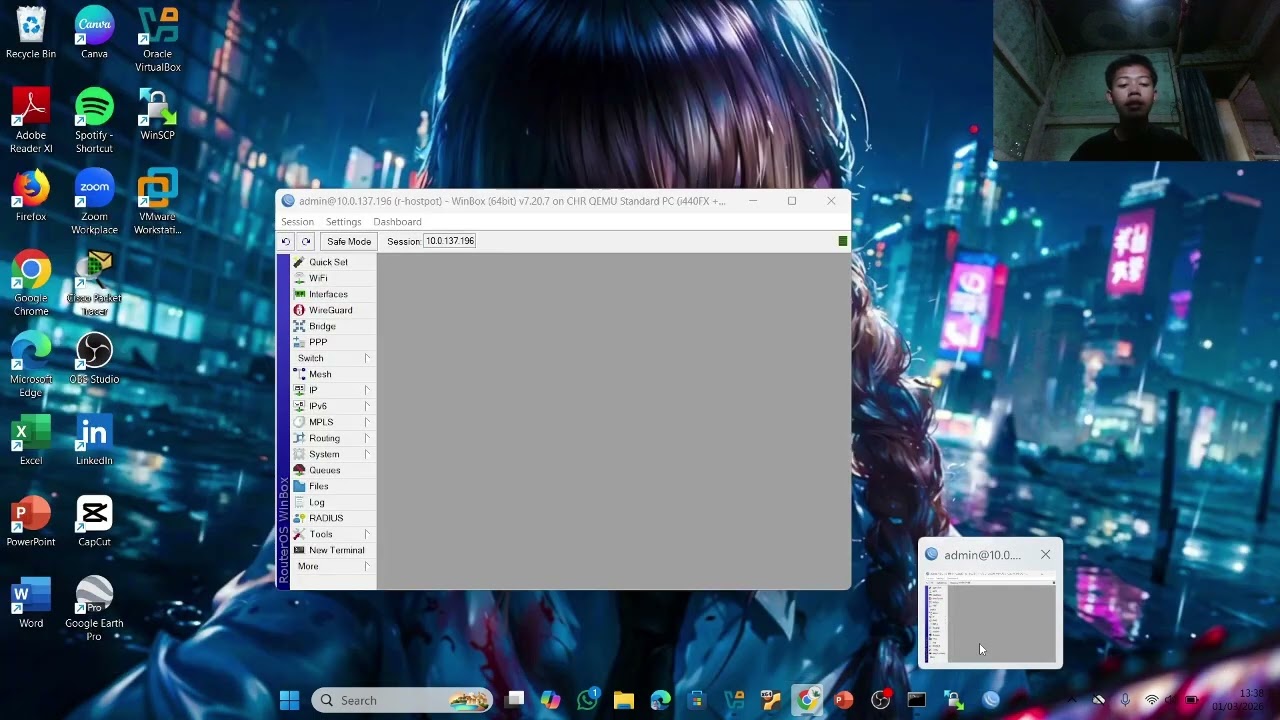Screen dimensions: 1280x720
Task: Close the WinBox taskbar preview
Action: pyautogui.click(x=1045, y=555)
